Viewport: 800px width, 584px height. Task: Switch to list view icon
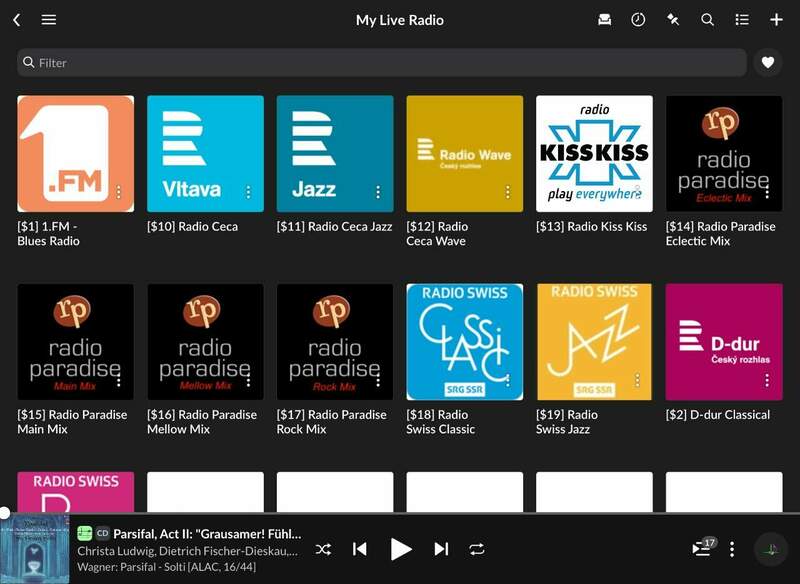[x=742, y=20]
